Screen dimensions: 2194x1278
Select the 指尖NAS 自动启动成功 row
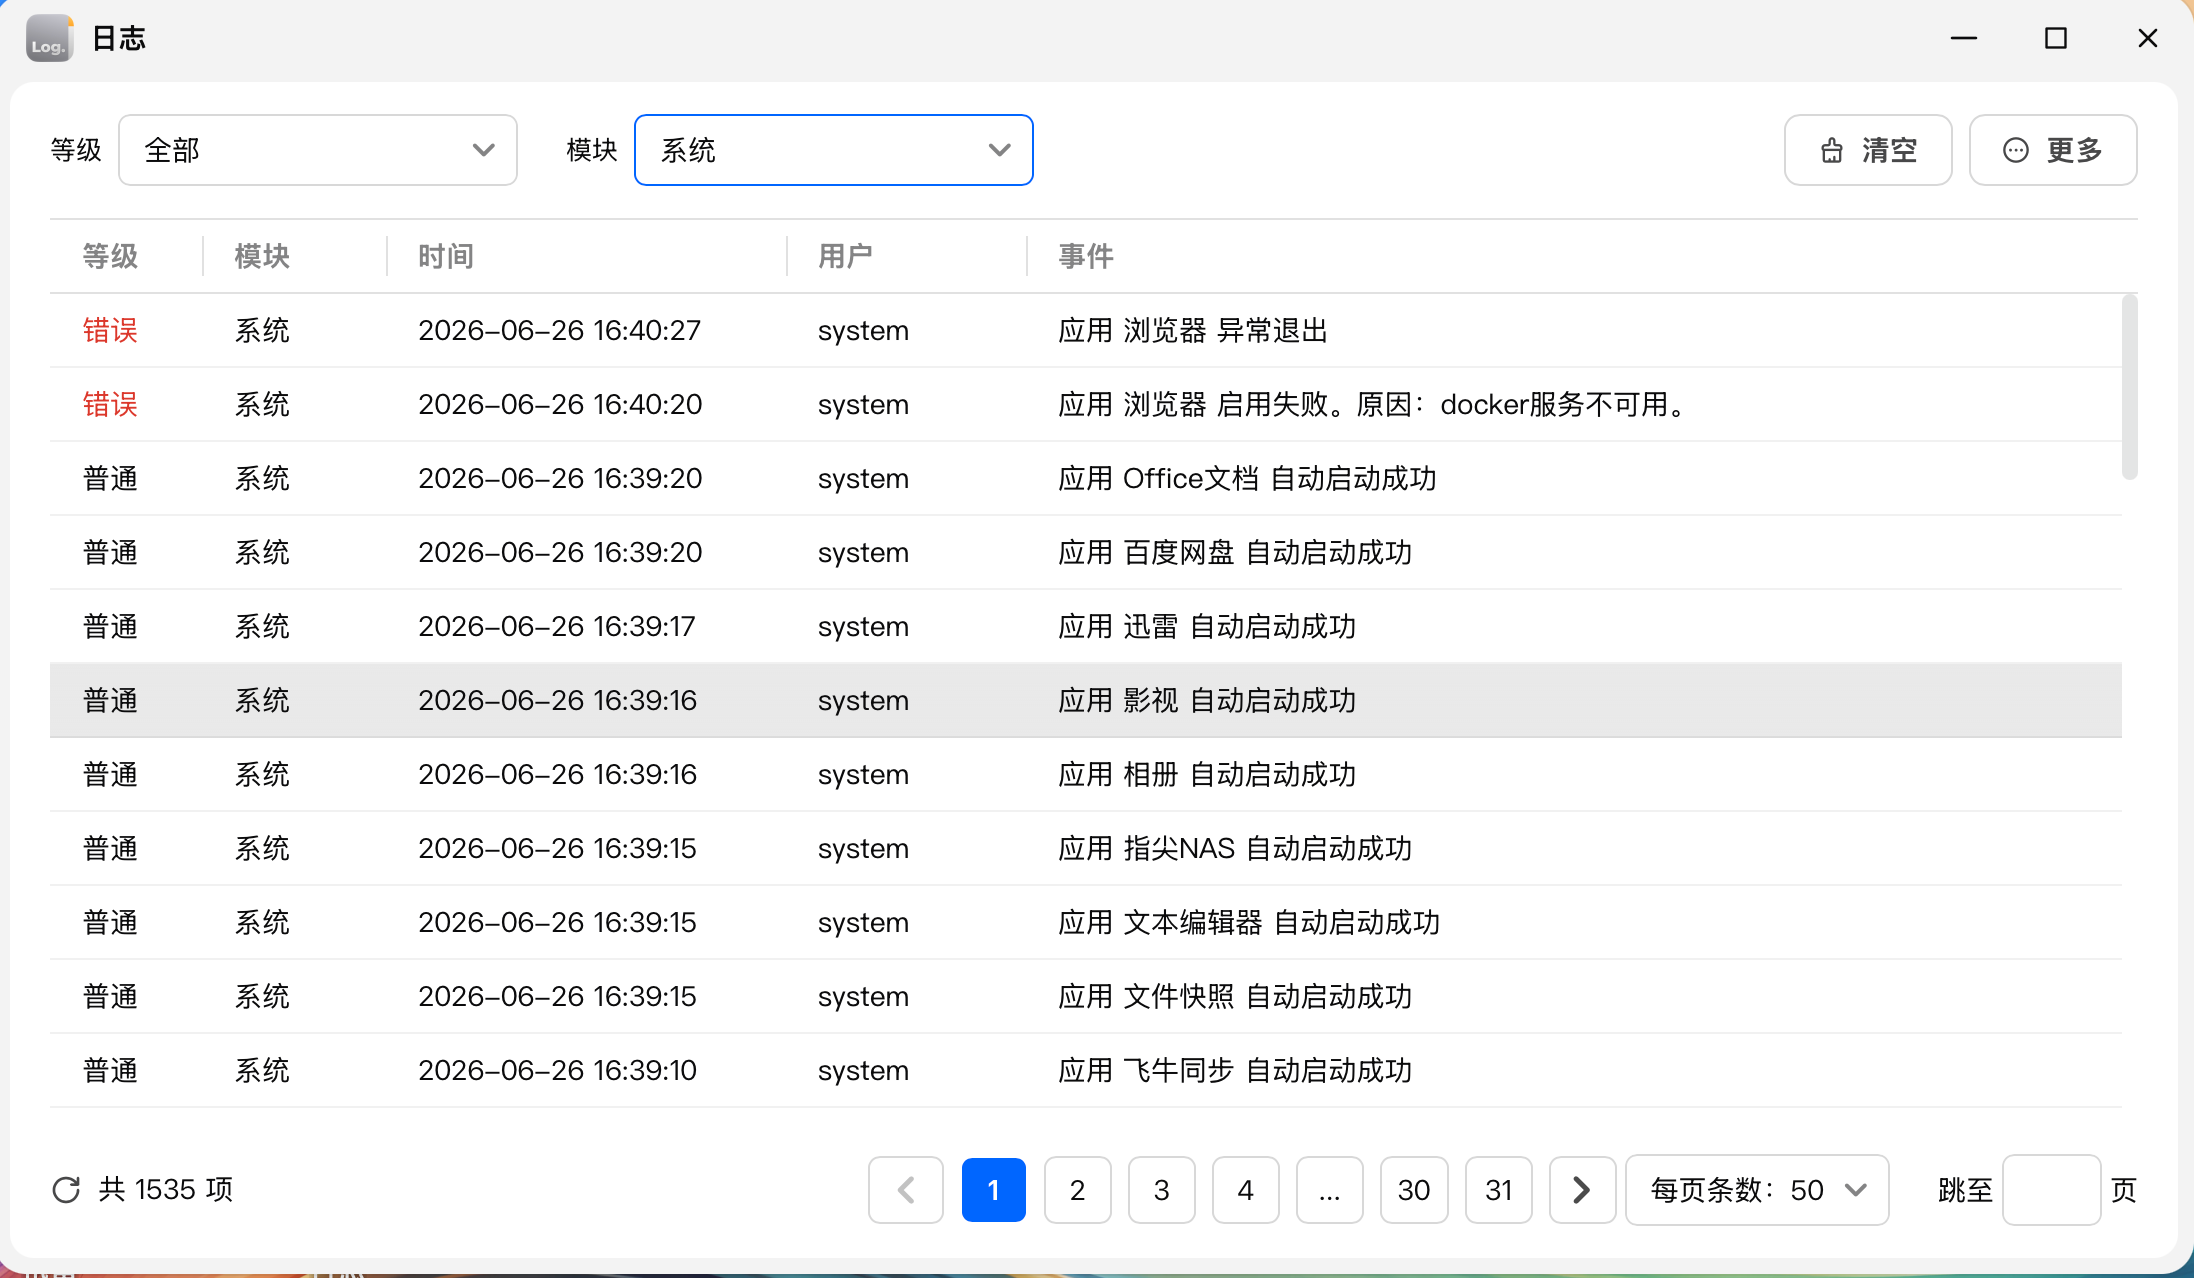(1086, 848)
